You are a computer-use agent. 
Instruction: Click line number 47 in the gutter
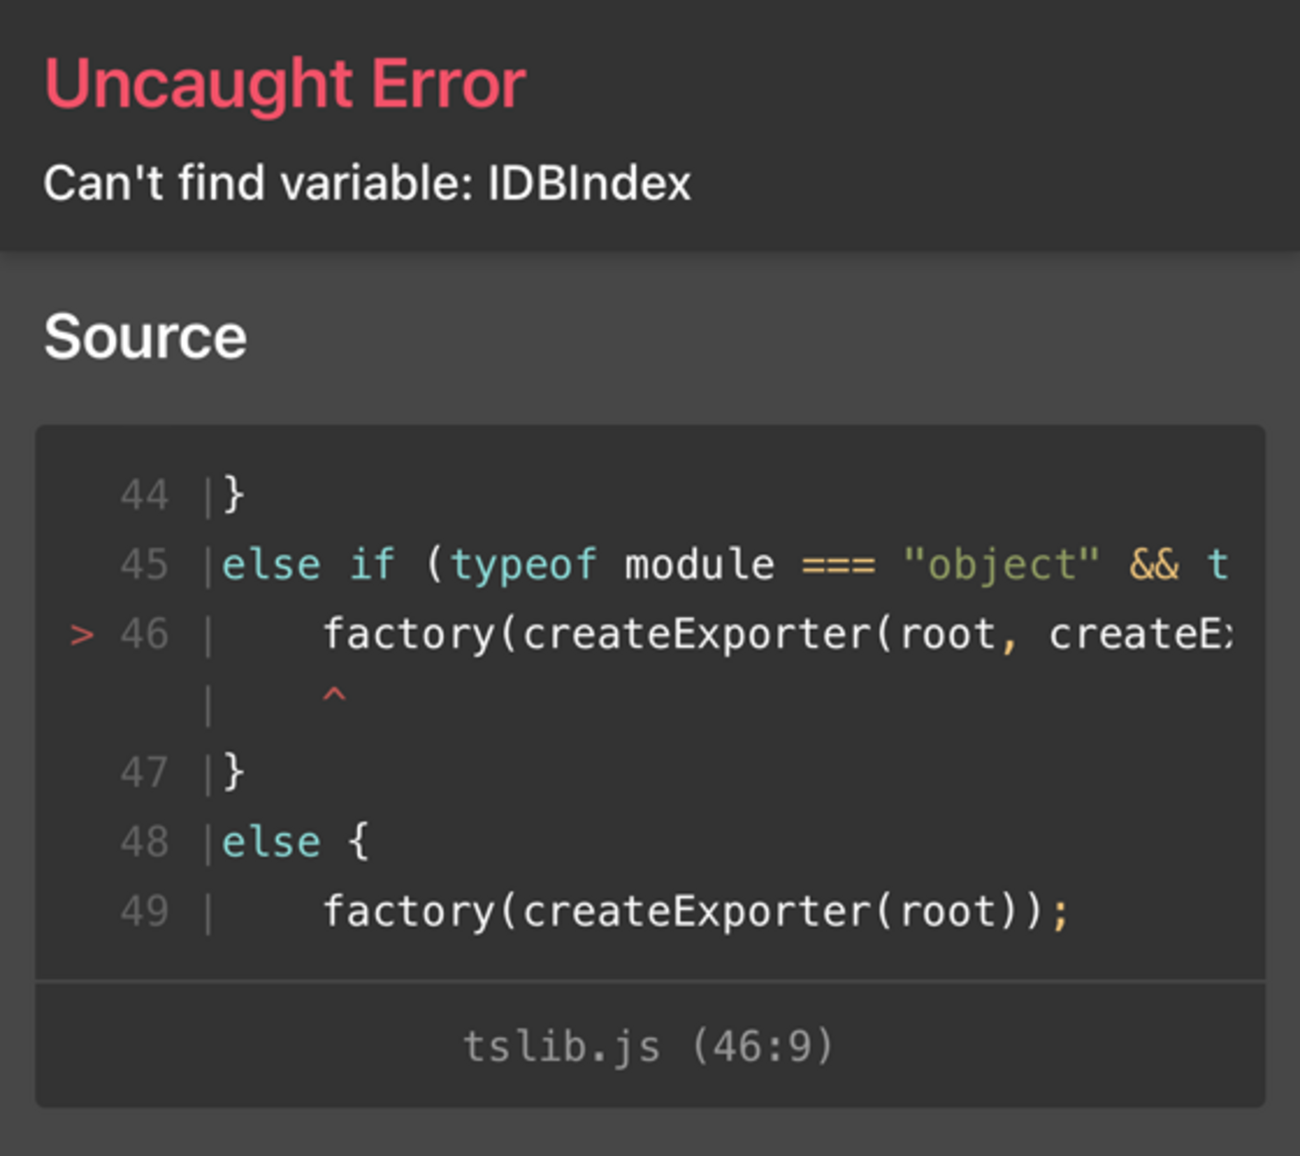tap(144, 772)
